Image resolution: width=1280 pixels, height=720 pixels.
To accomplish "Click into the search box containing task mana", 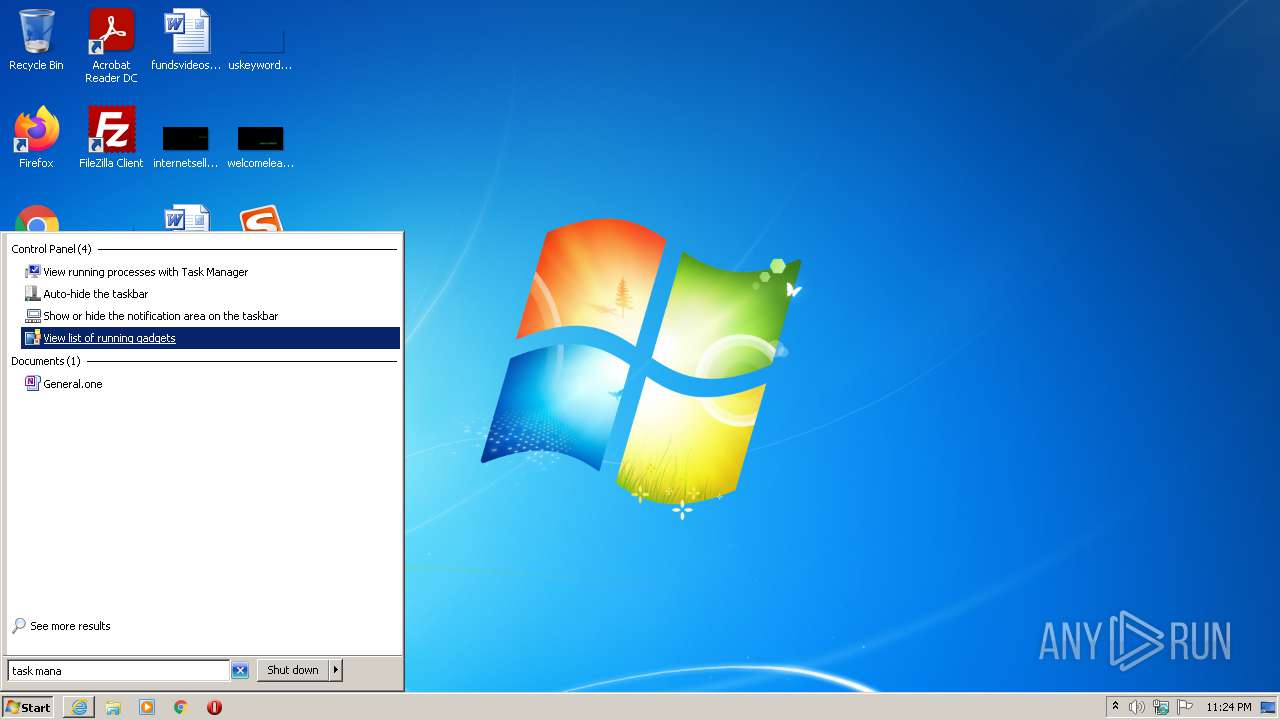I will click(118, 671).
